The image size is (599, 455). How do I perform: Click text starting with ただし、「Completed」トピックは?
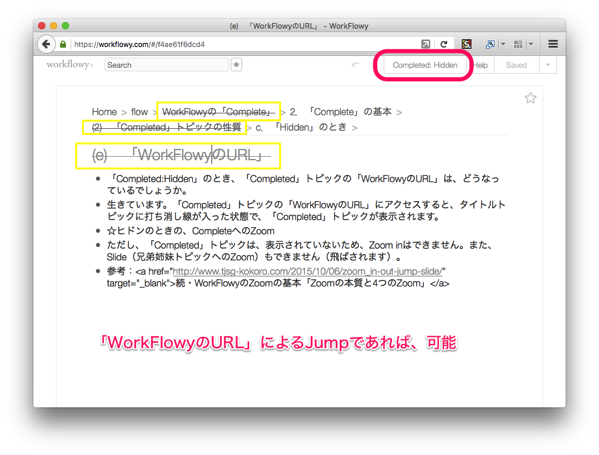point(300,251)
